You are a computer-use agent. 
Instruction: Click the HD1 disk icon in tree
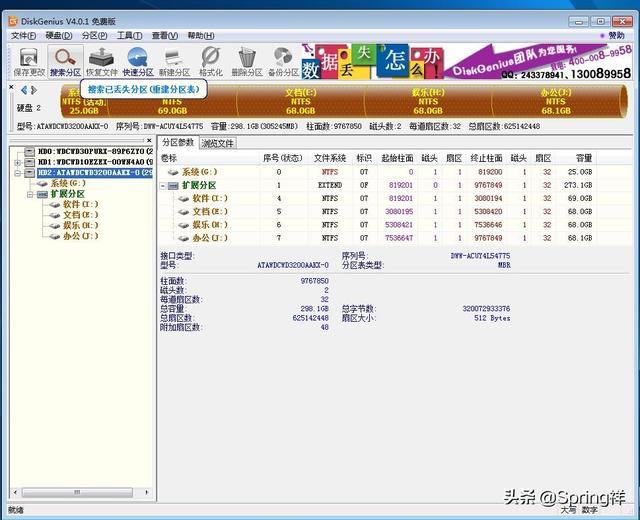[29, 162]
